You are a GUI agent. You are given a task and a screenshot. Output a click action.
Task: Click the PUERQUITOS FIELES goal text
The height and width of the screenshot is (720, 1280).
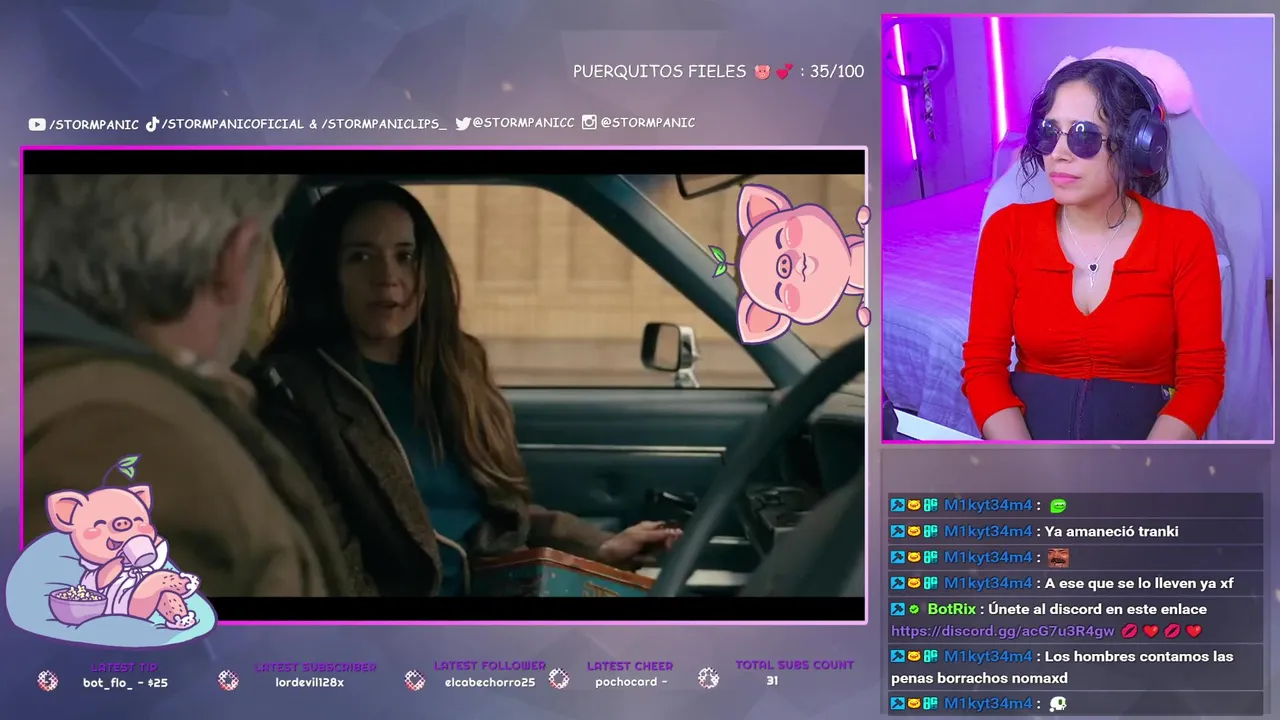660,72
